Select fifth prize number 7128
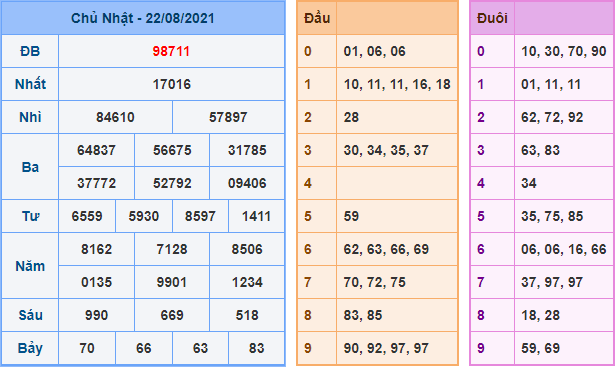 172,249
